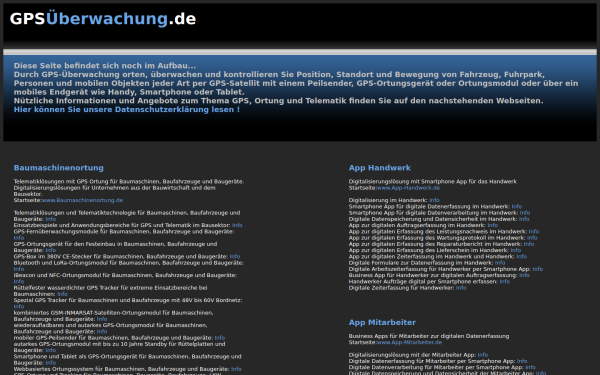Screen dimensions: 600x375
Task: Open Info for Erfassung des Lieferschein im Handwerk
Action: [x=516, y=250]
